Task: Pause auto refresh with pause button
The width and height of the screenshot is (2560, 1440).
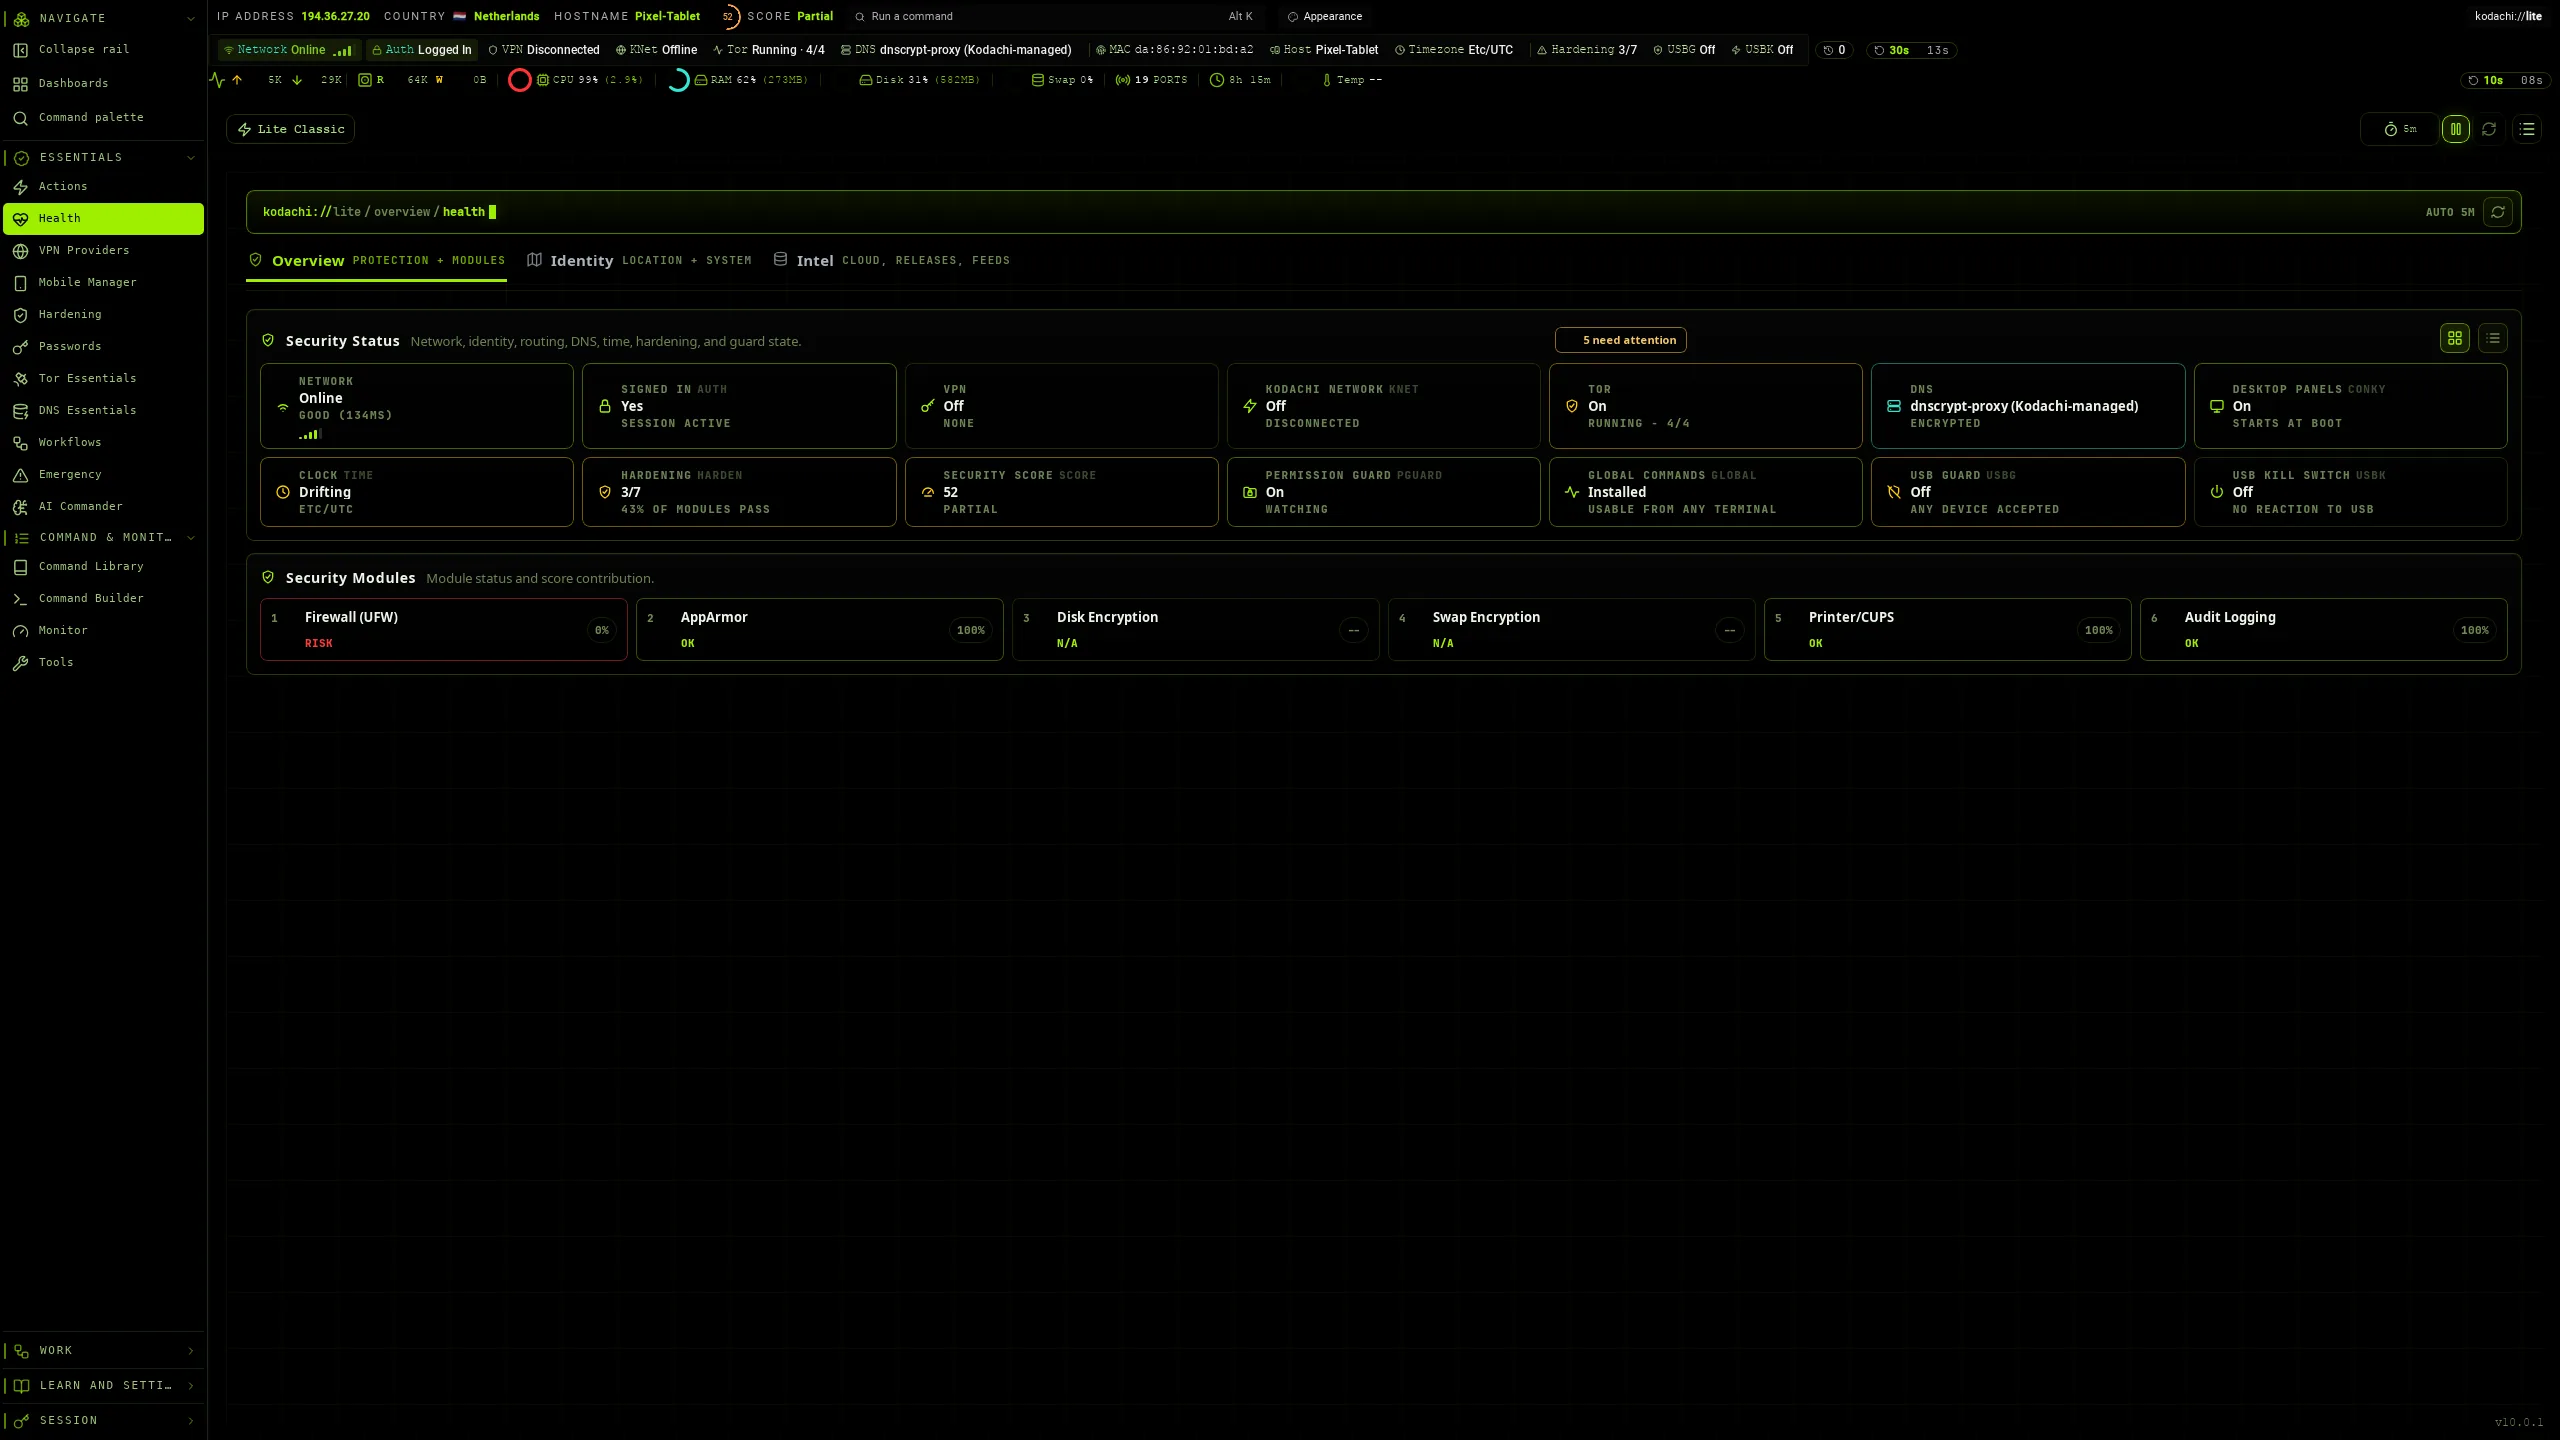Action: tap(2455, 129)
